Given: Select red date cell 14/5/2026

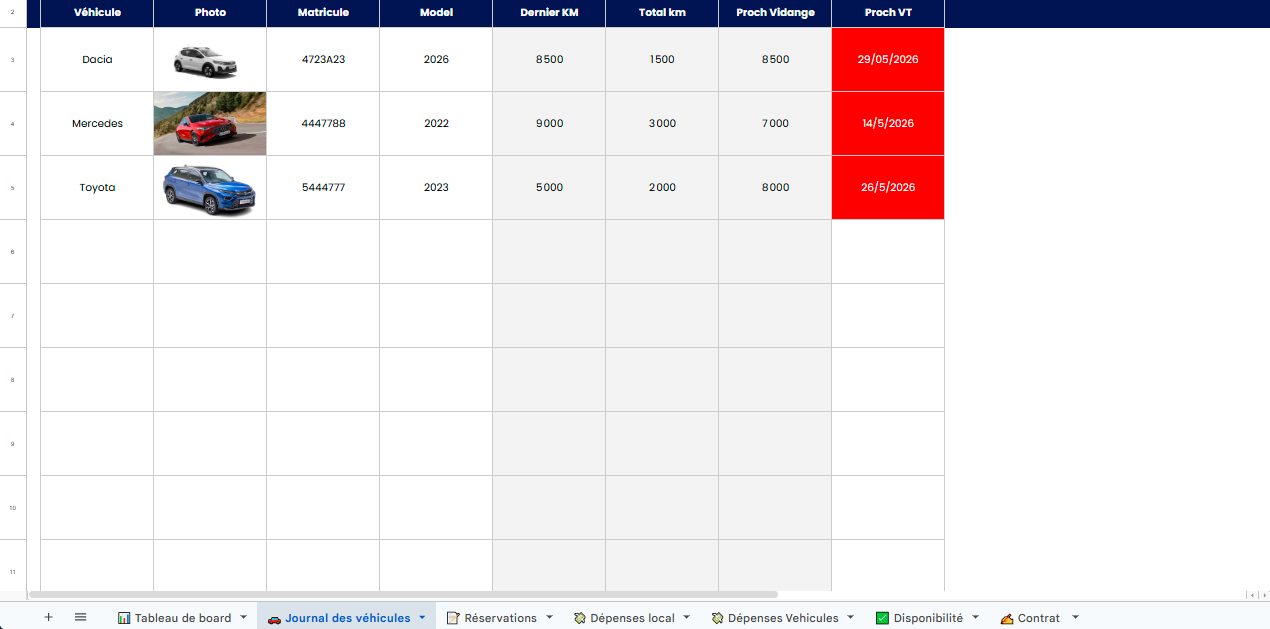Looking at the screenshot, I should (888, 124).
